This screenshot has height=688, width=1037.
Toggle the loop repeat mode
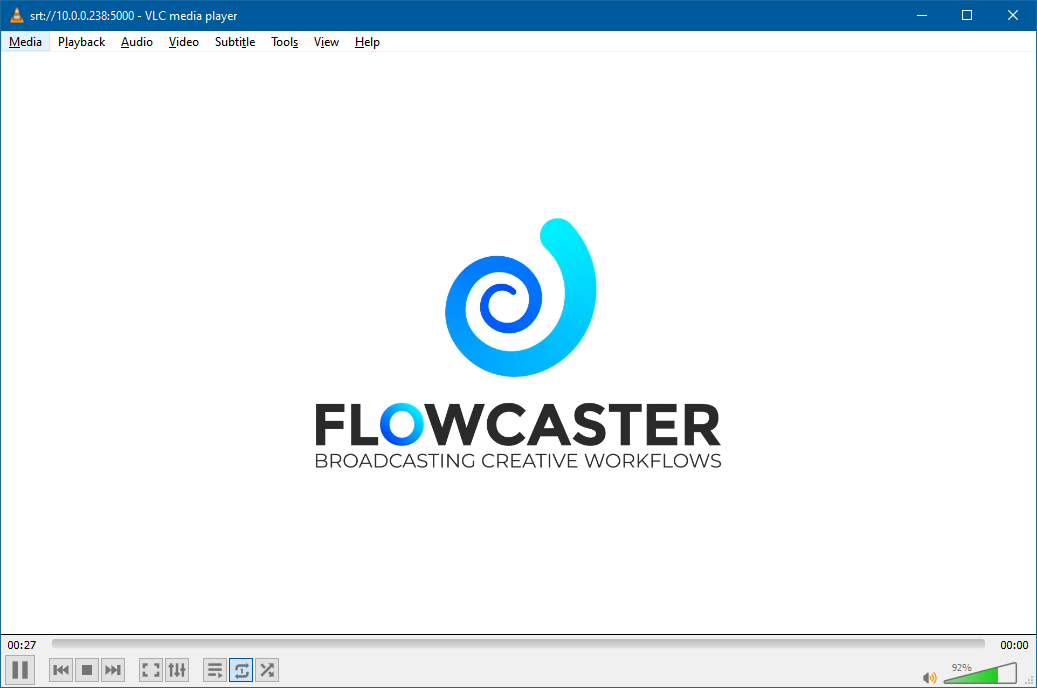[241, 670]
